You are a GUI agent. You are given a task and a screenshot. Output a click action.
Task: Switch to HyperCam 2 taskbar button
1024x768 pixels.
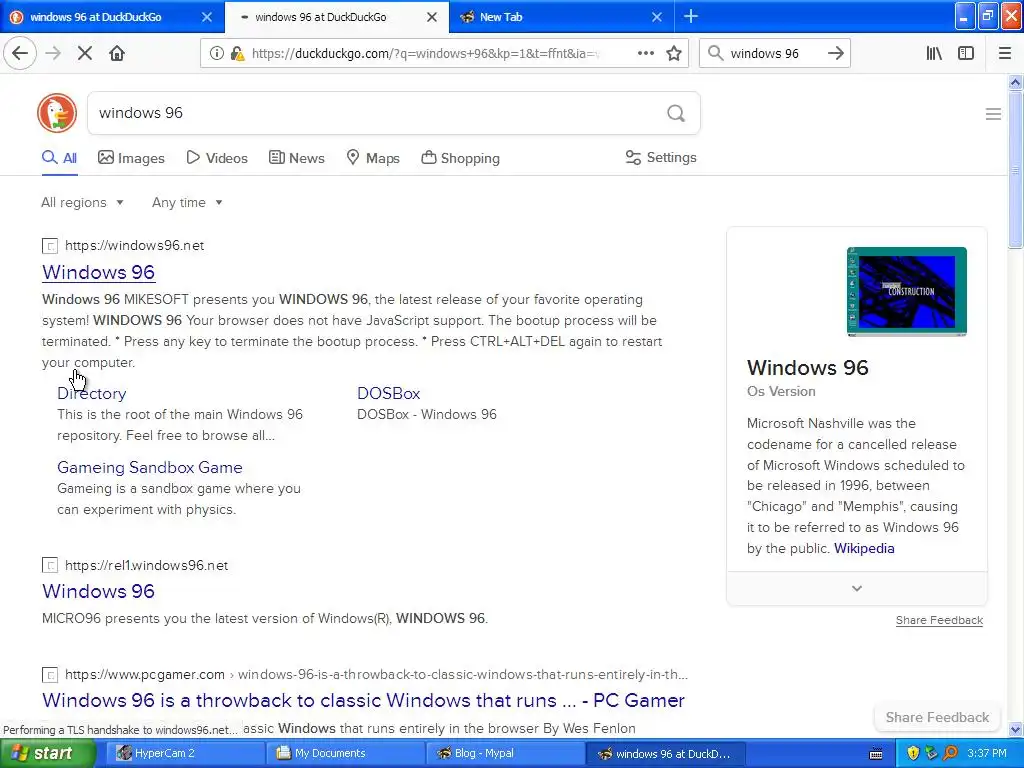pyautogui.click(x=184, y=754)
